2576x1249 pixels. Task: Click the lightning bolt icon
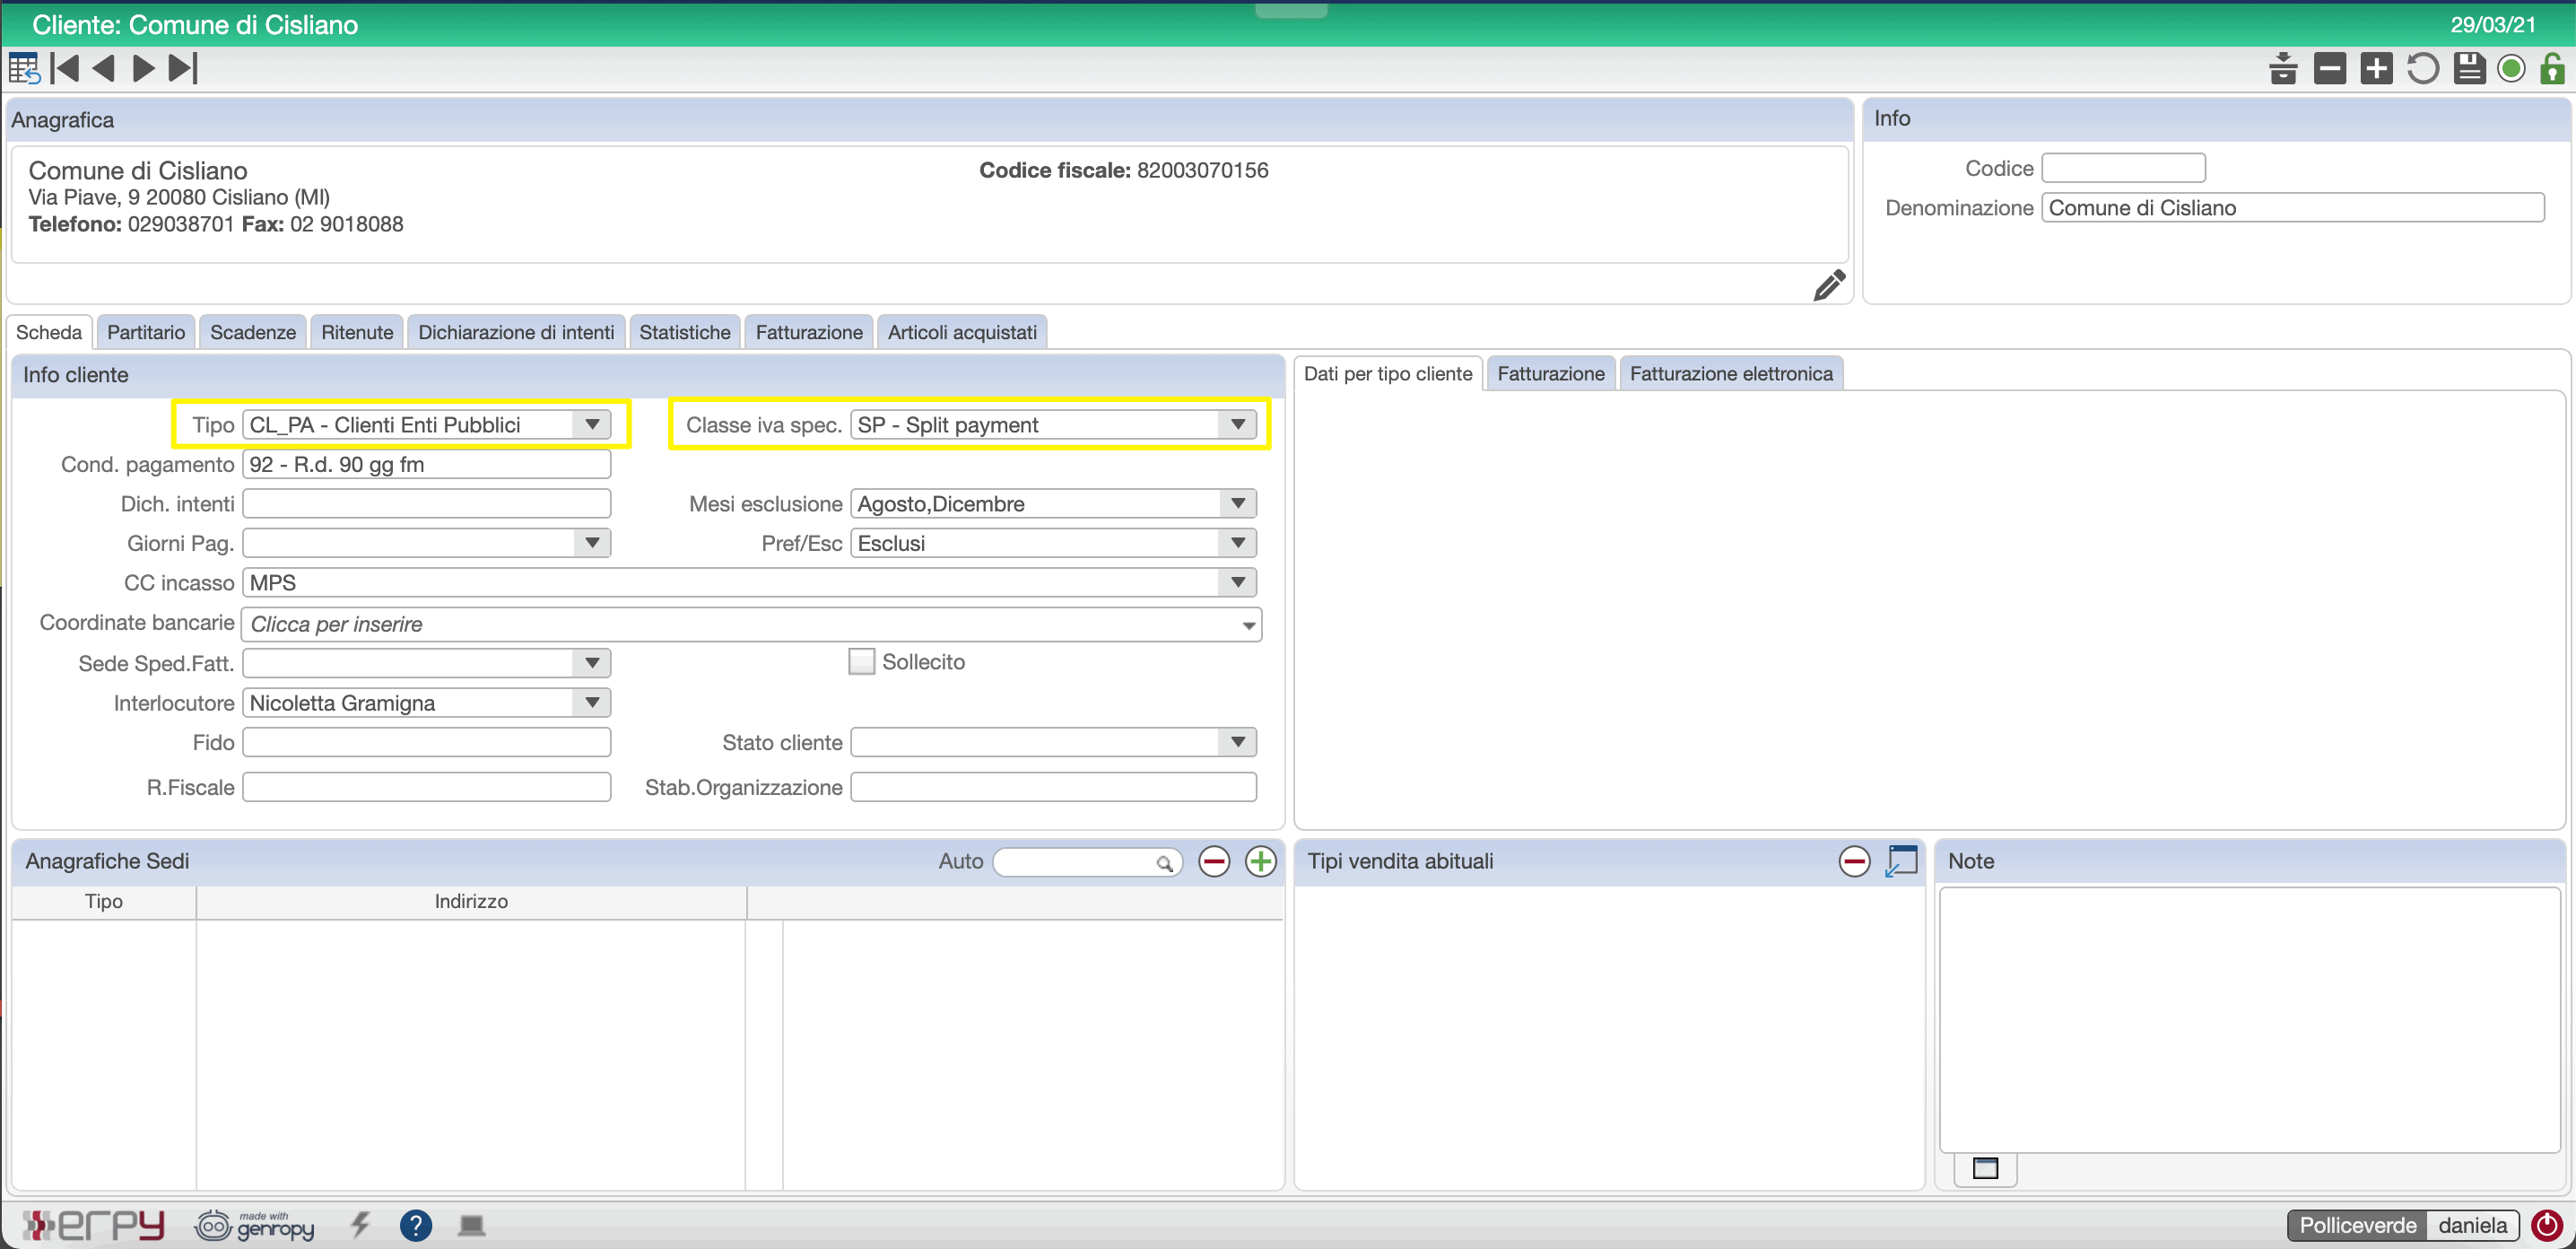tap(361, 1225)
